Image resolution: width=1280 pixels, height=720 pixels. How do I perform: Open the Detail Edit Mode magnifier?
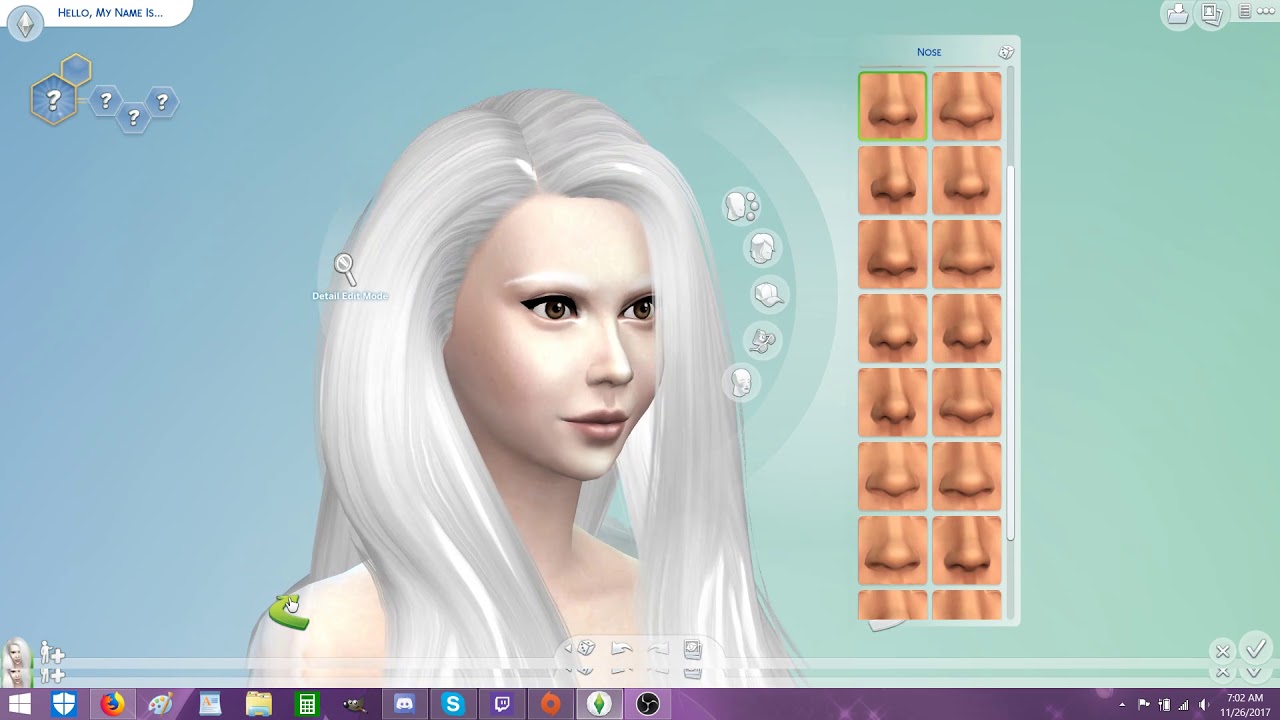pyautogui.click(x=345, y=267)
